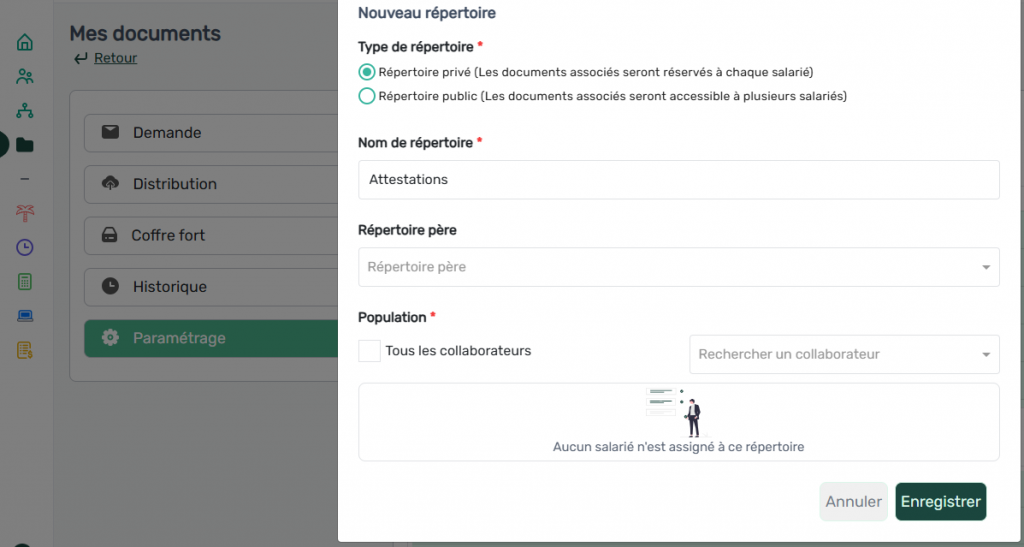Open the palm tree leave icon

(x=25, y=213)
